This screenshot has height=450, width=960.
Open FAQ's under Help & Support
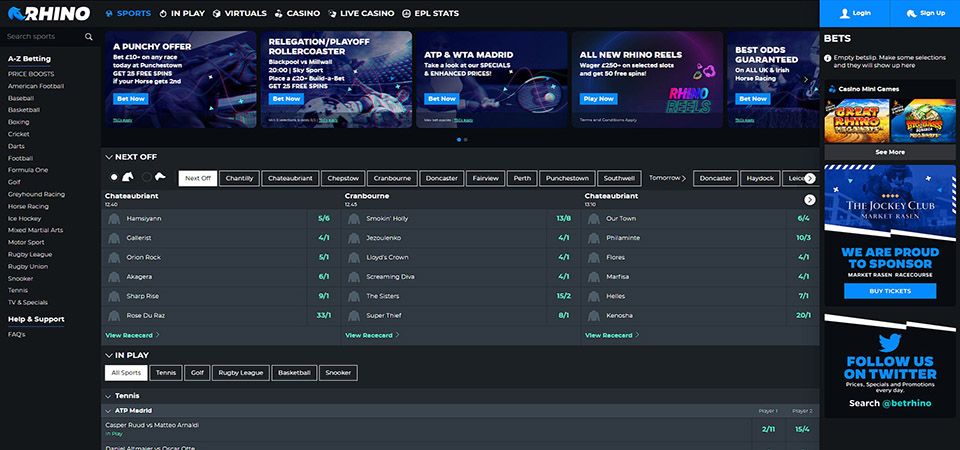[17, 335]
